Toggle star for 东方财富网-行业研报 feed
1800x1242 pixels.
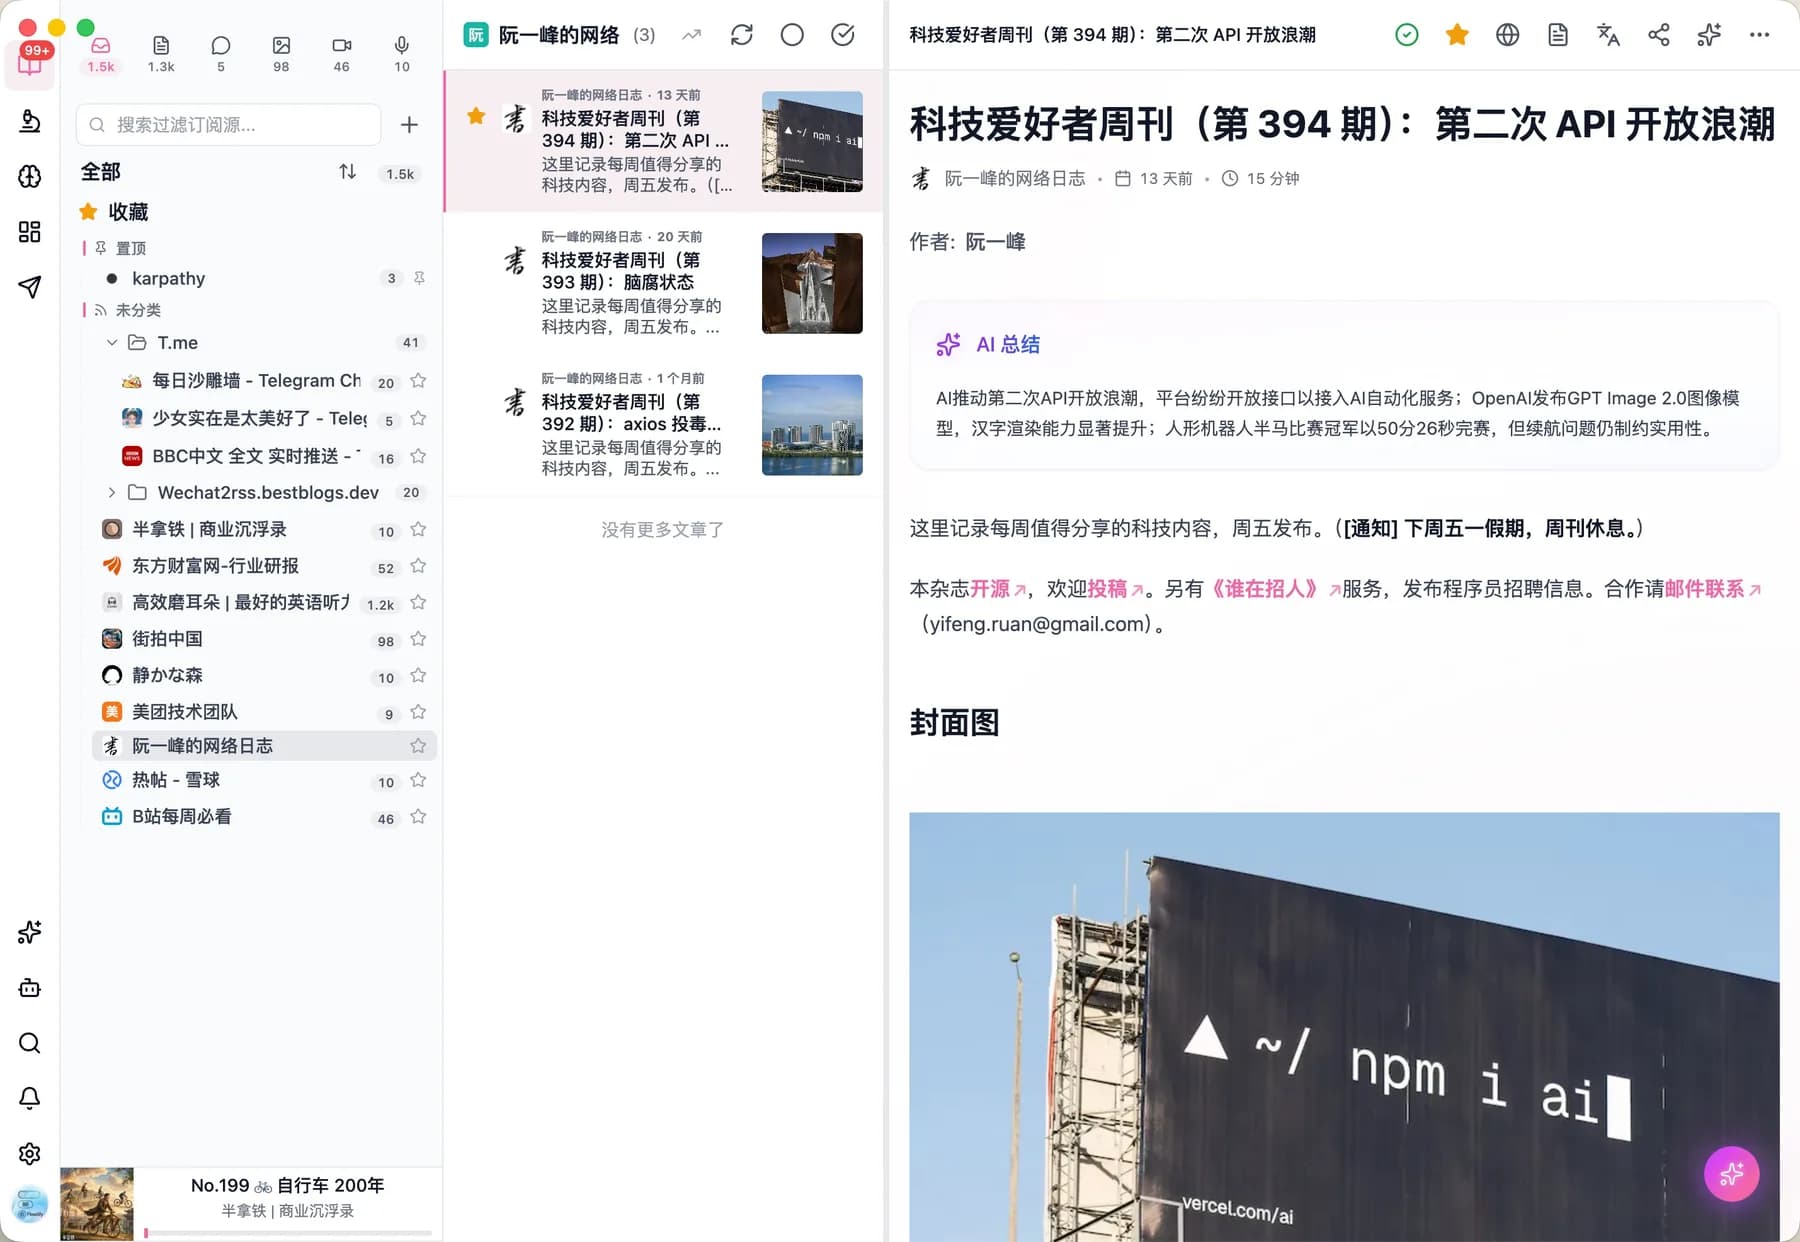point(418,566)
